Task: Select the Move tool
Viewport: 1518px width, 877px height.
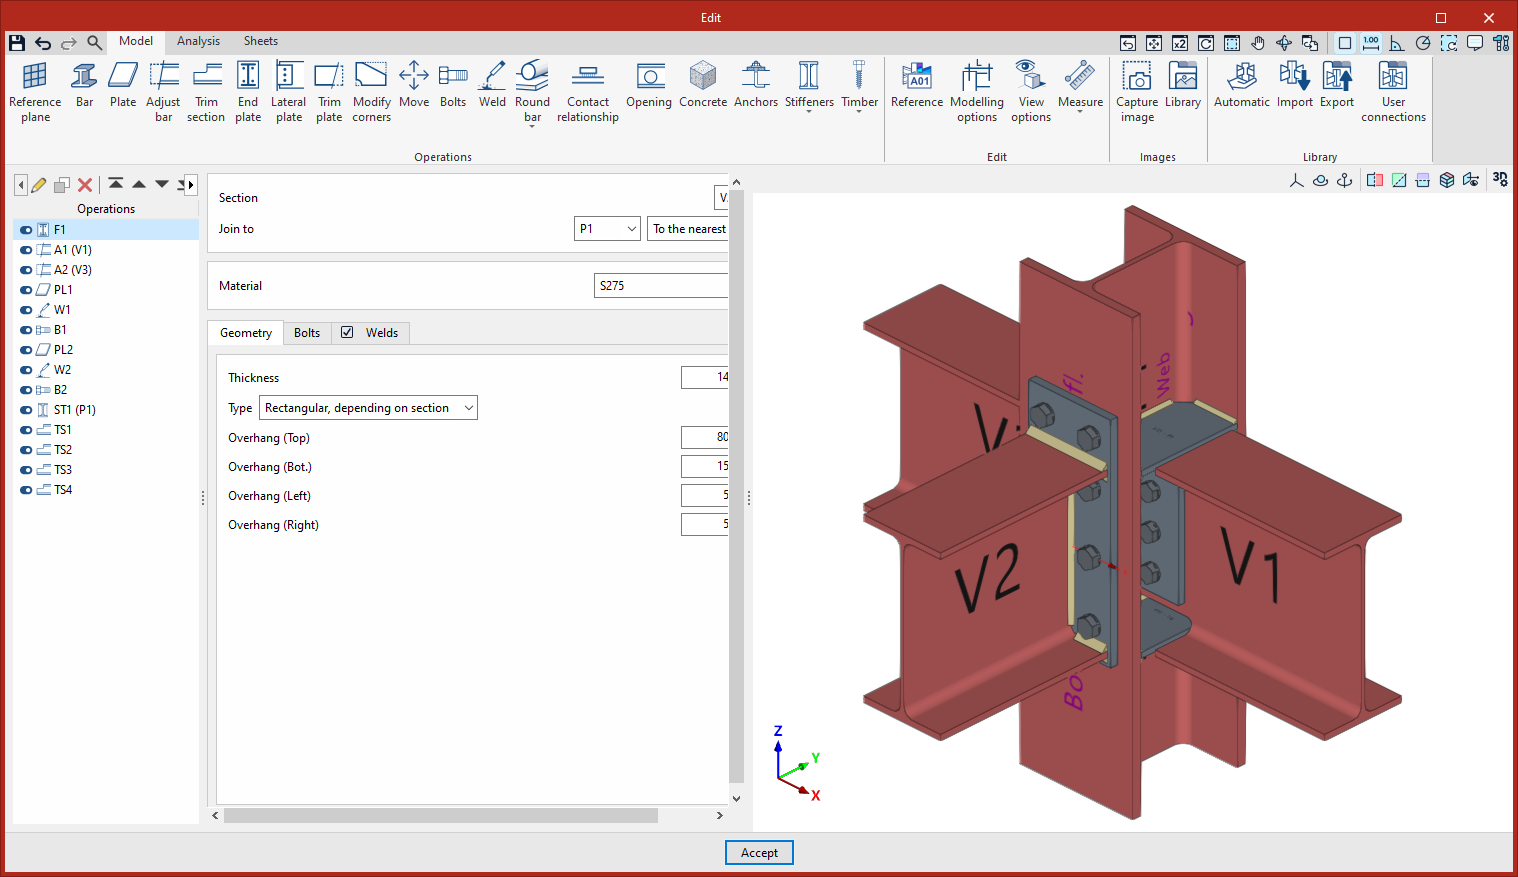Action: 414,85
